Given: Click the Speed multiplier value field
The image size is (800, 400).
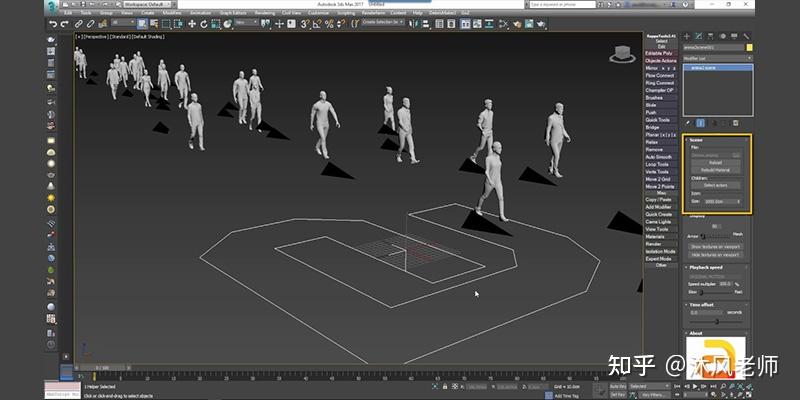Looking at the screenshot, I should click(x=725, y=284).
